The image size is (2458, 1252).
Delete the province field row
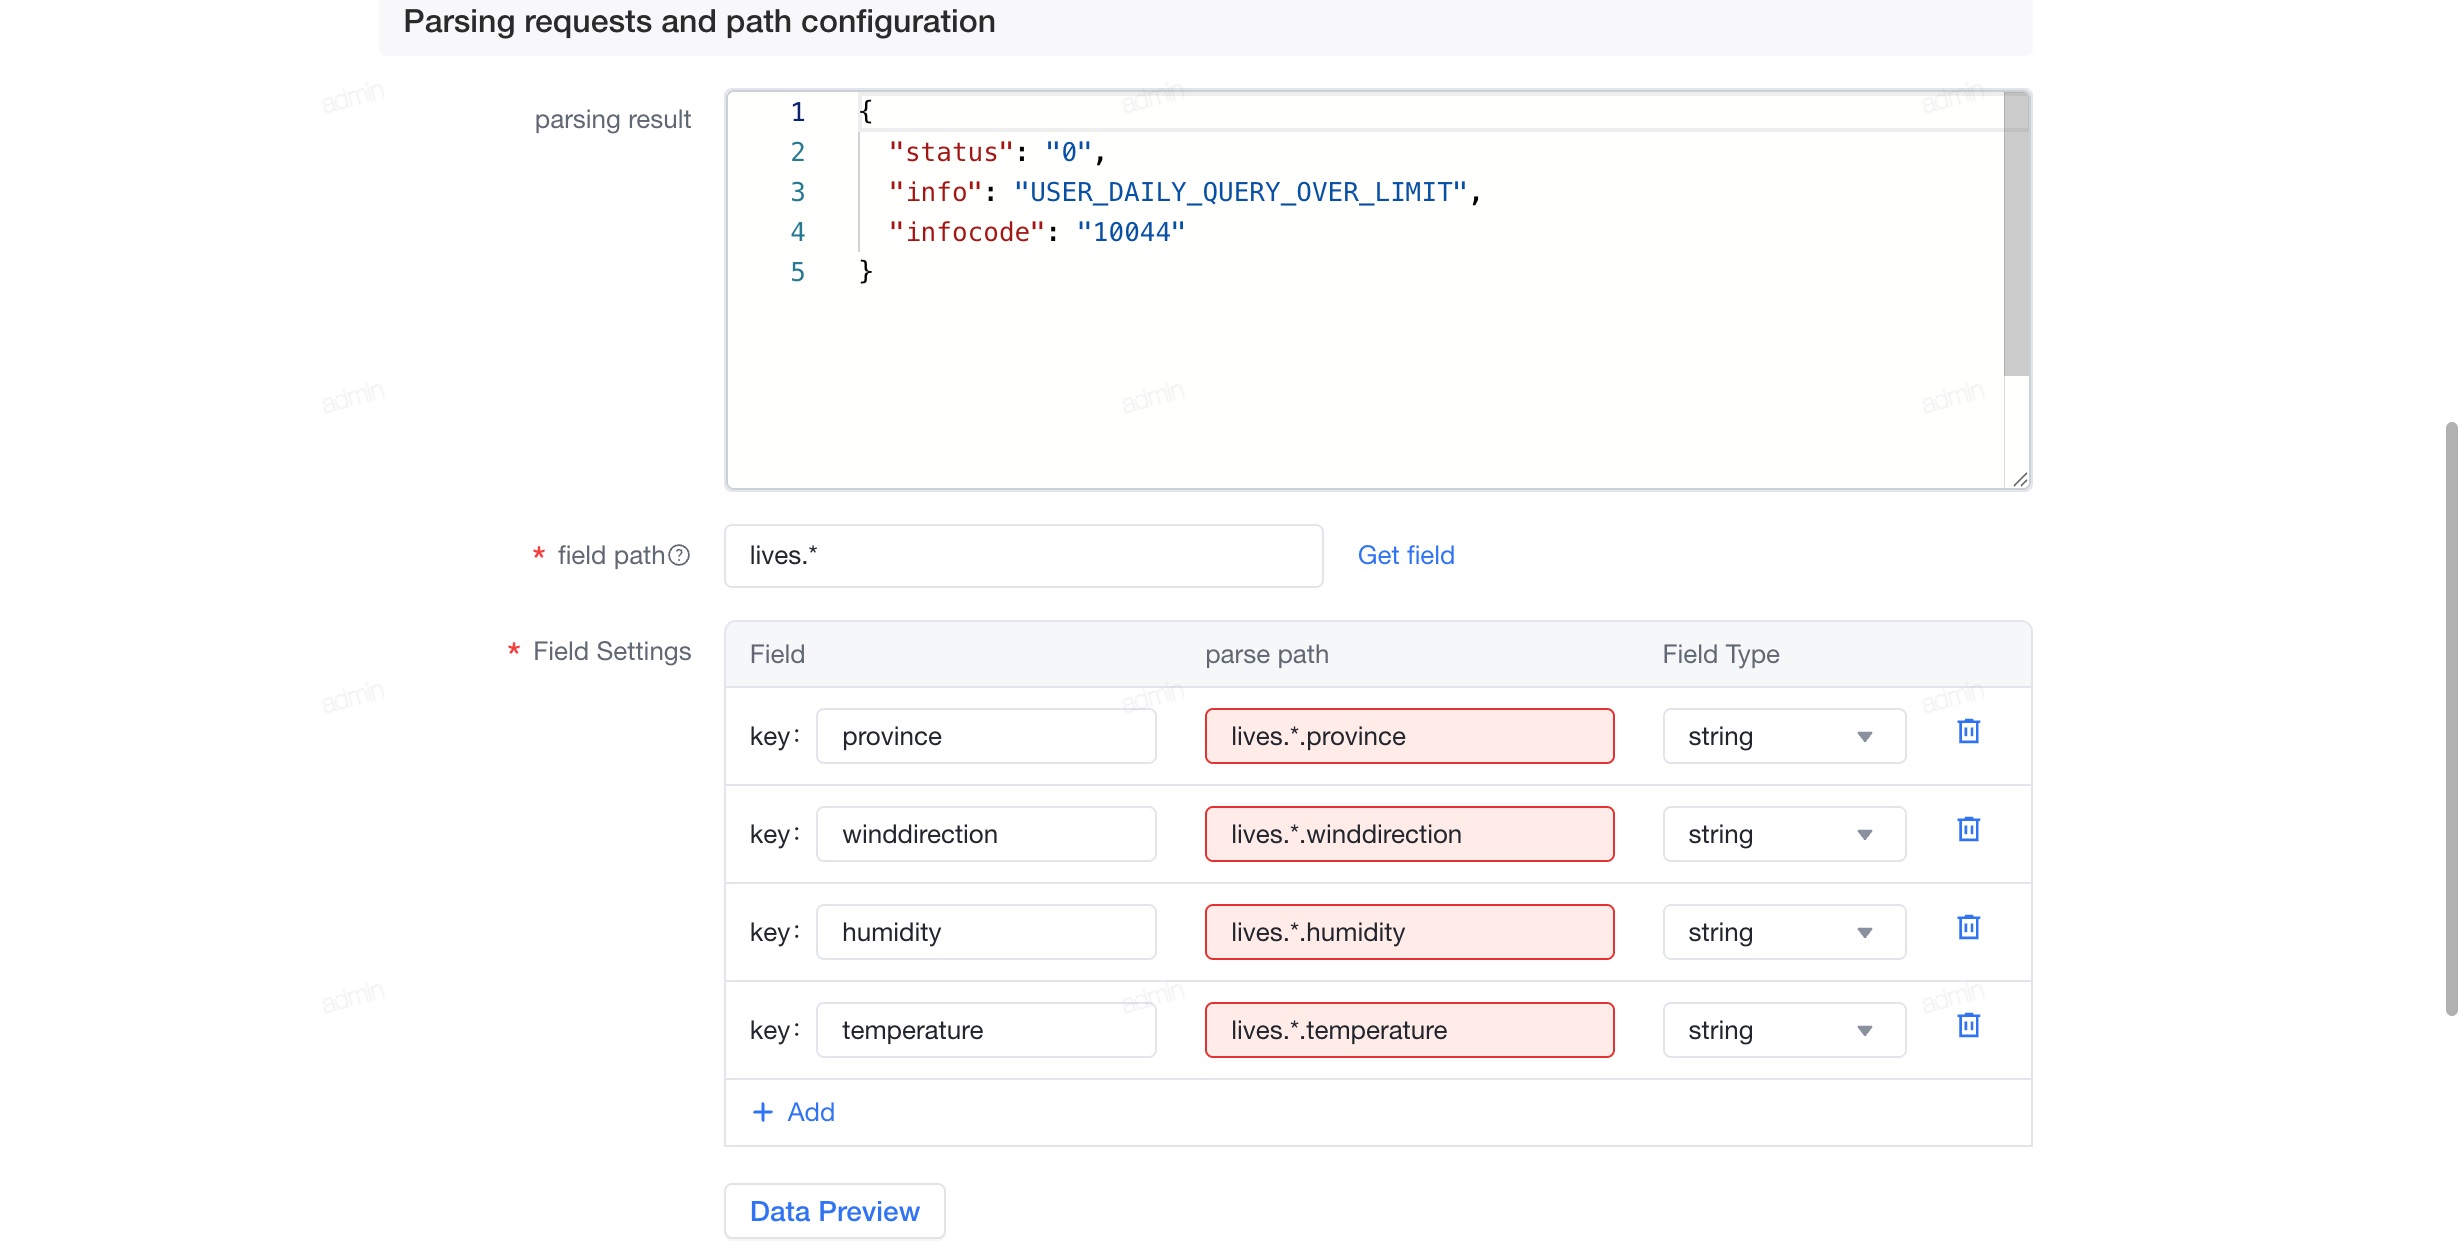(1968, 732)
